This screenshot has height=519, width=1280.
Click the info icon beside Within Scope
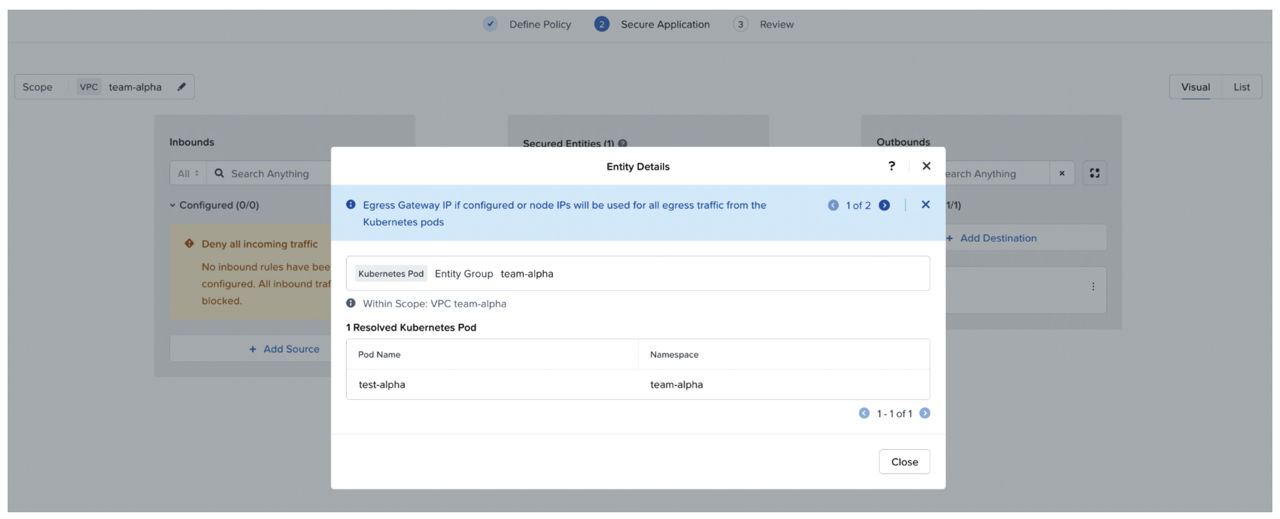click(x=351, y=303)
